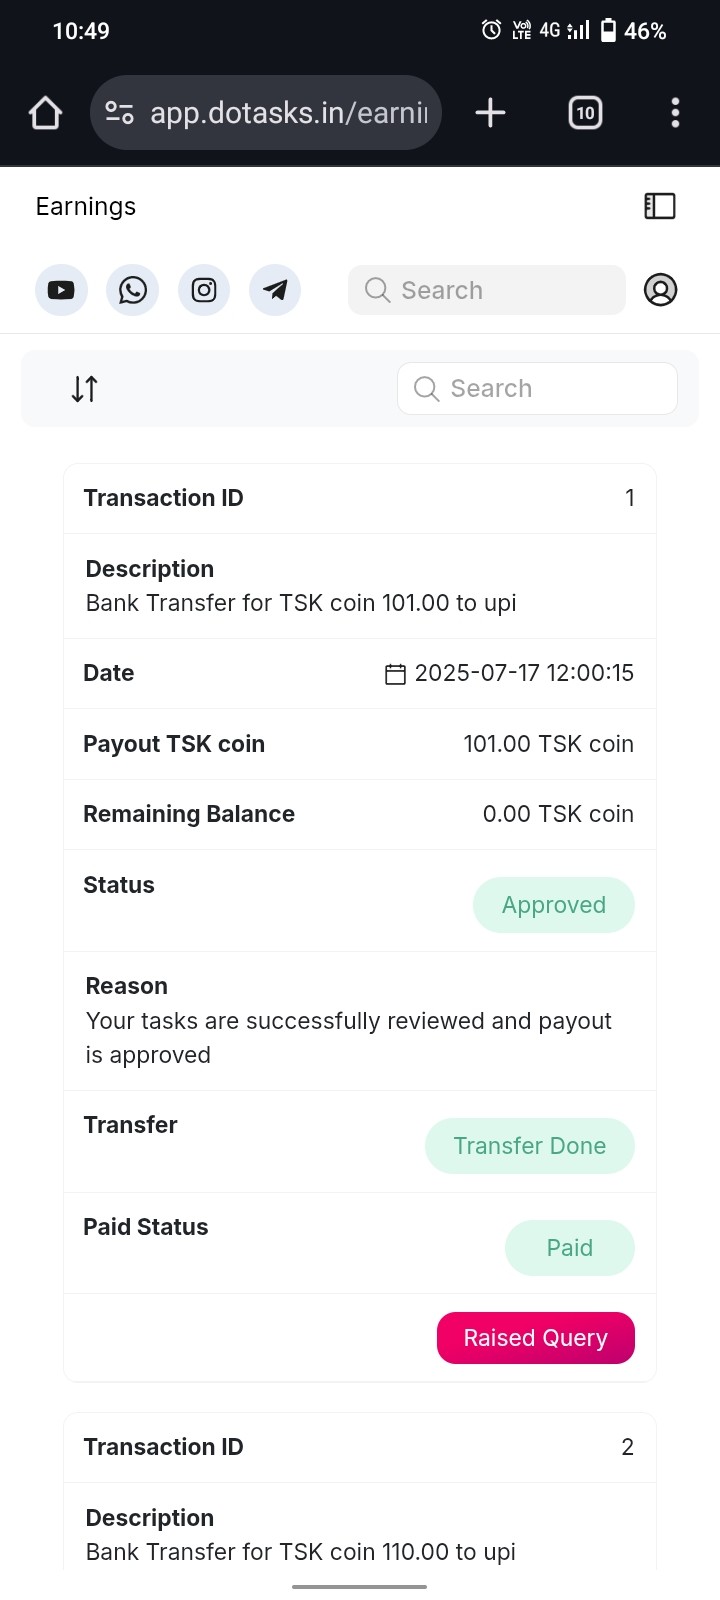Open the tab switcher showing 10 tabs
The width and height of the screenshot is (720, 1600).
[x=585, y=113]
